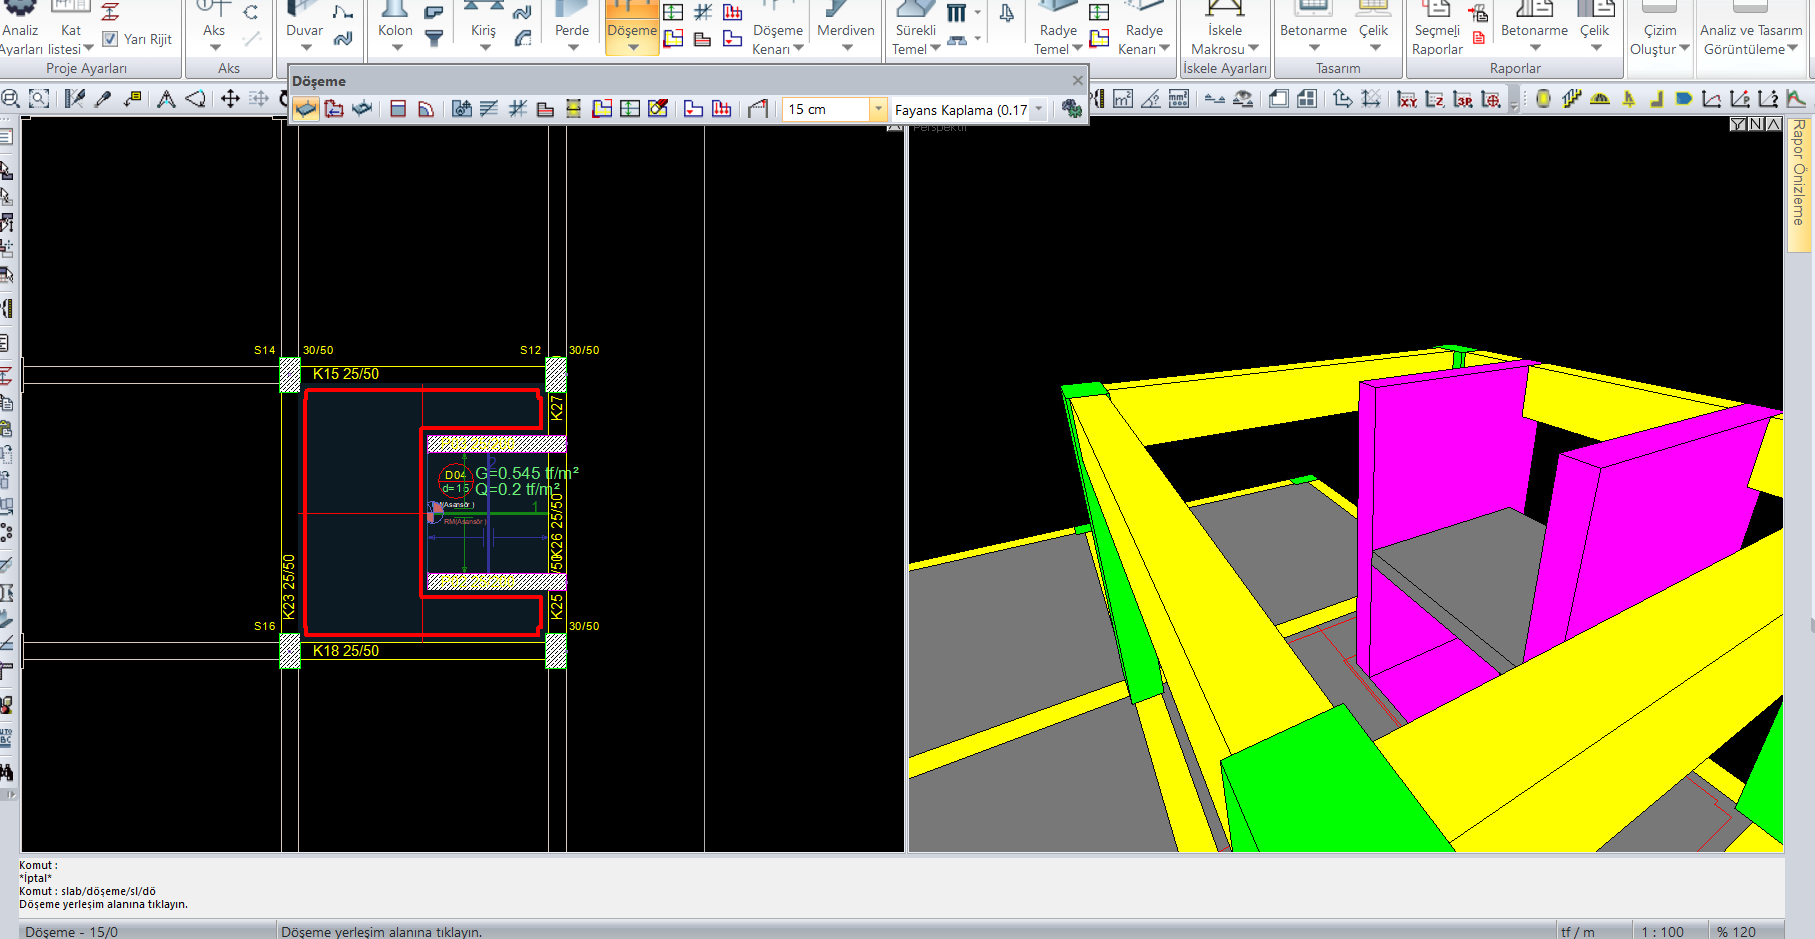Open İskele Makrosu ribbon item
Viewport: 1815px width, 939px height.
pyautogui.click(x=1225, y=28)
